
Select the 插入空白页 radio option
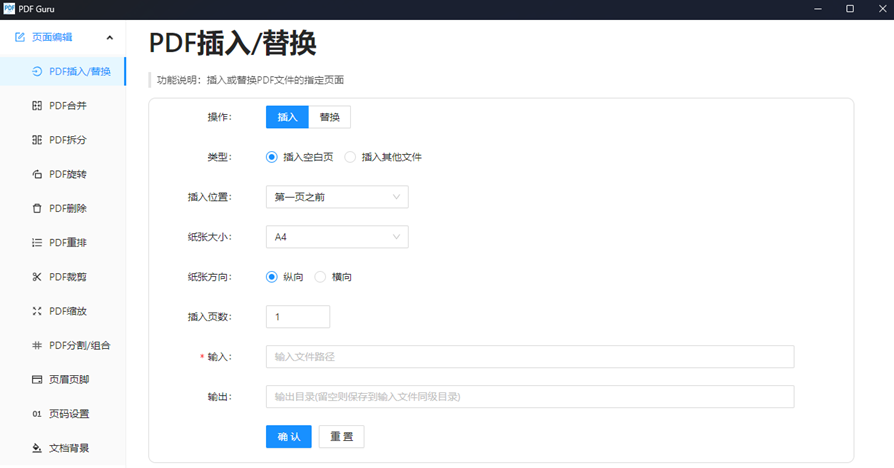pos(272,157)
